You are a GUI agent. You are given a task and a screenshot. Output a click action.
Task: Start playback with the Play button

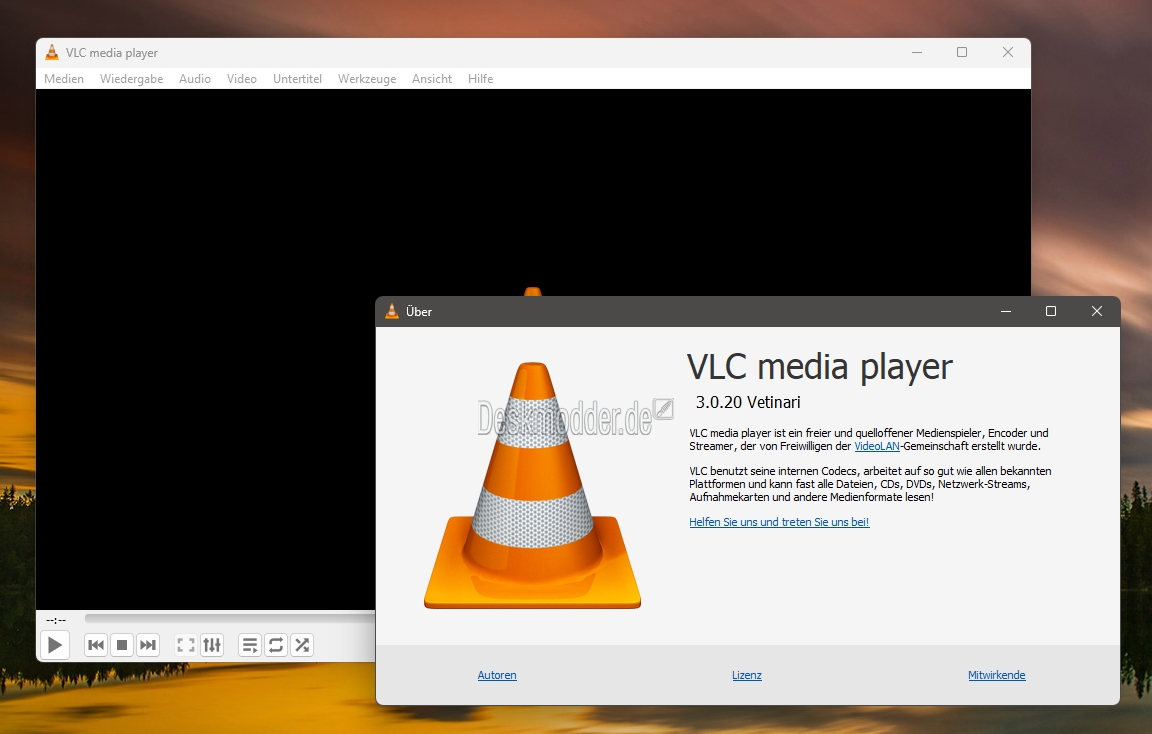54,645
